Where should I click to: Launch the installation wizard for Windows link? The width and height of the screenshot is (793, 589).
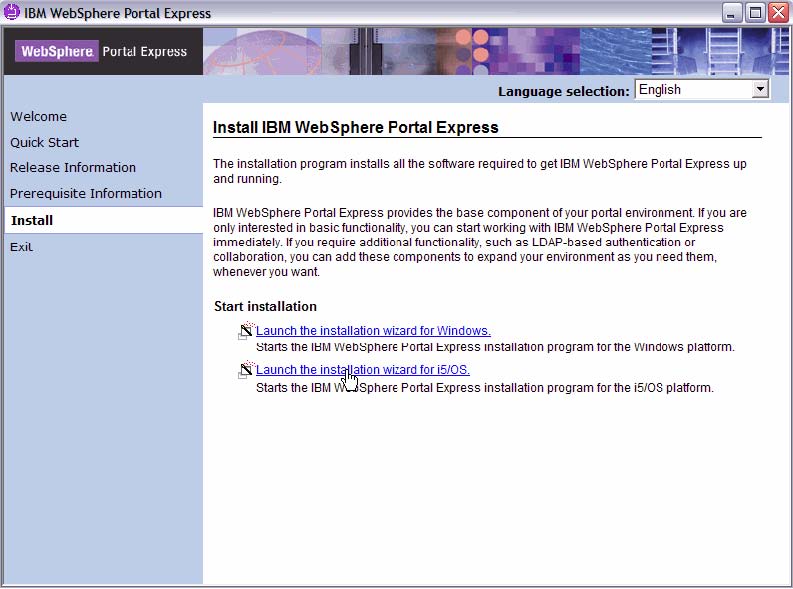[373, 331]
